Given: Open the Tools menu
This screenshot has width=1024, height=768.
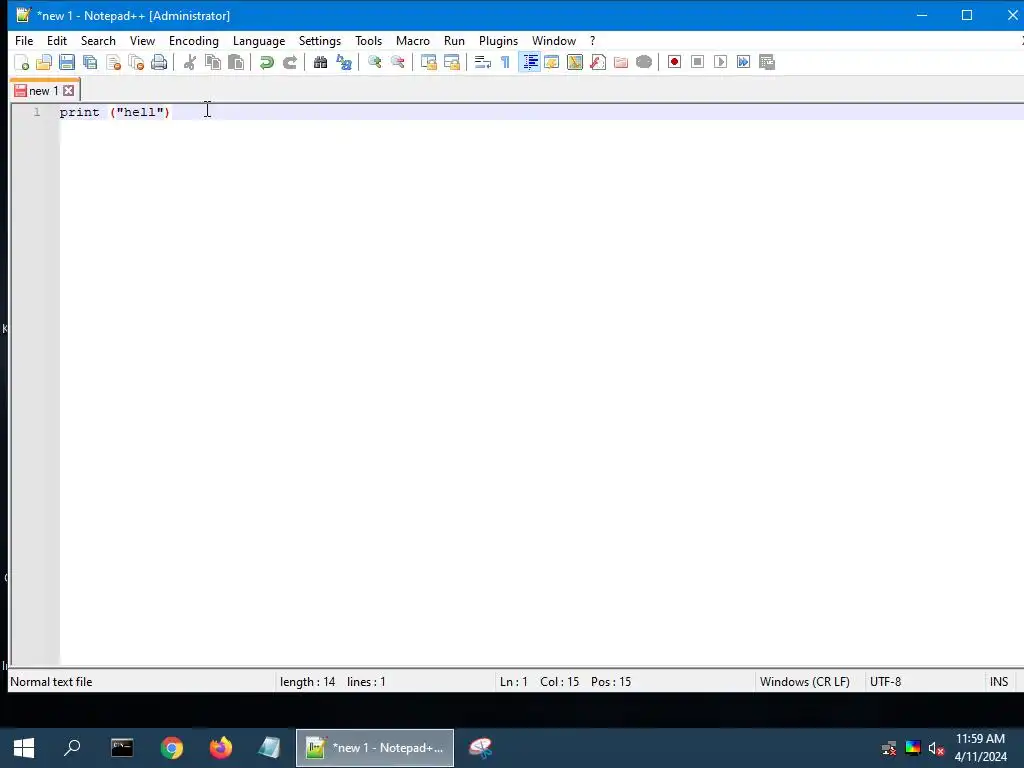Looking at the screenshot, I should click(x=368, y=40).
